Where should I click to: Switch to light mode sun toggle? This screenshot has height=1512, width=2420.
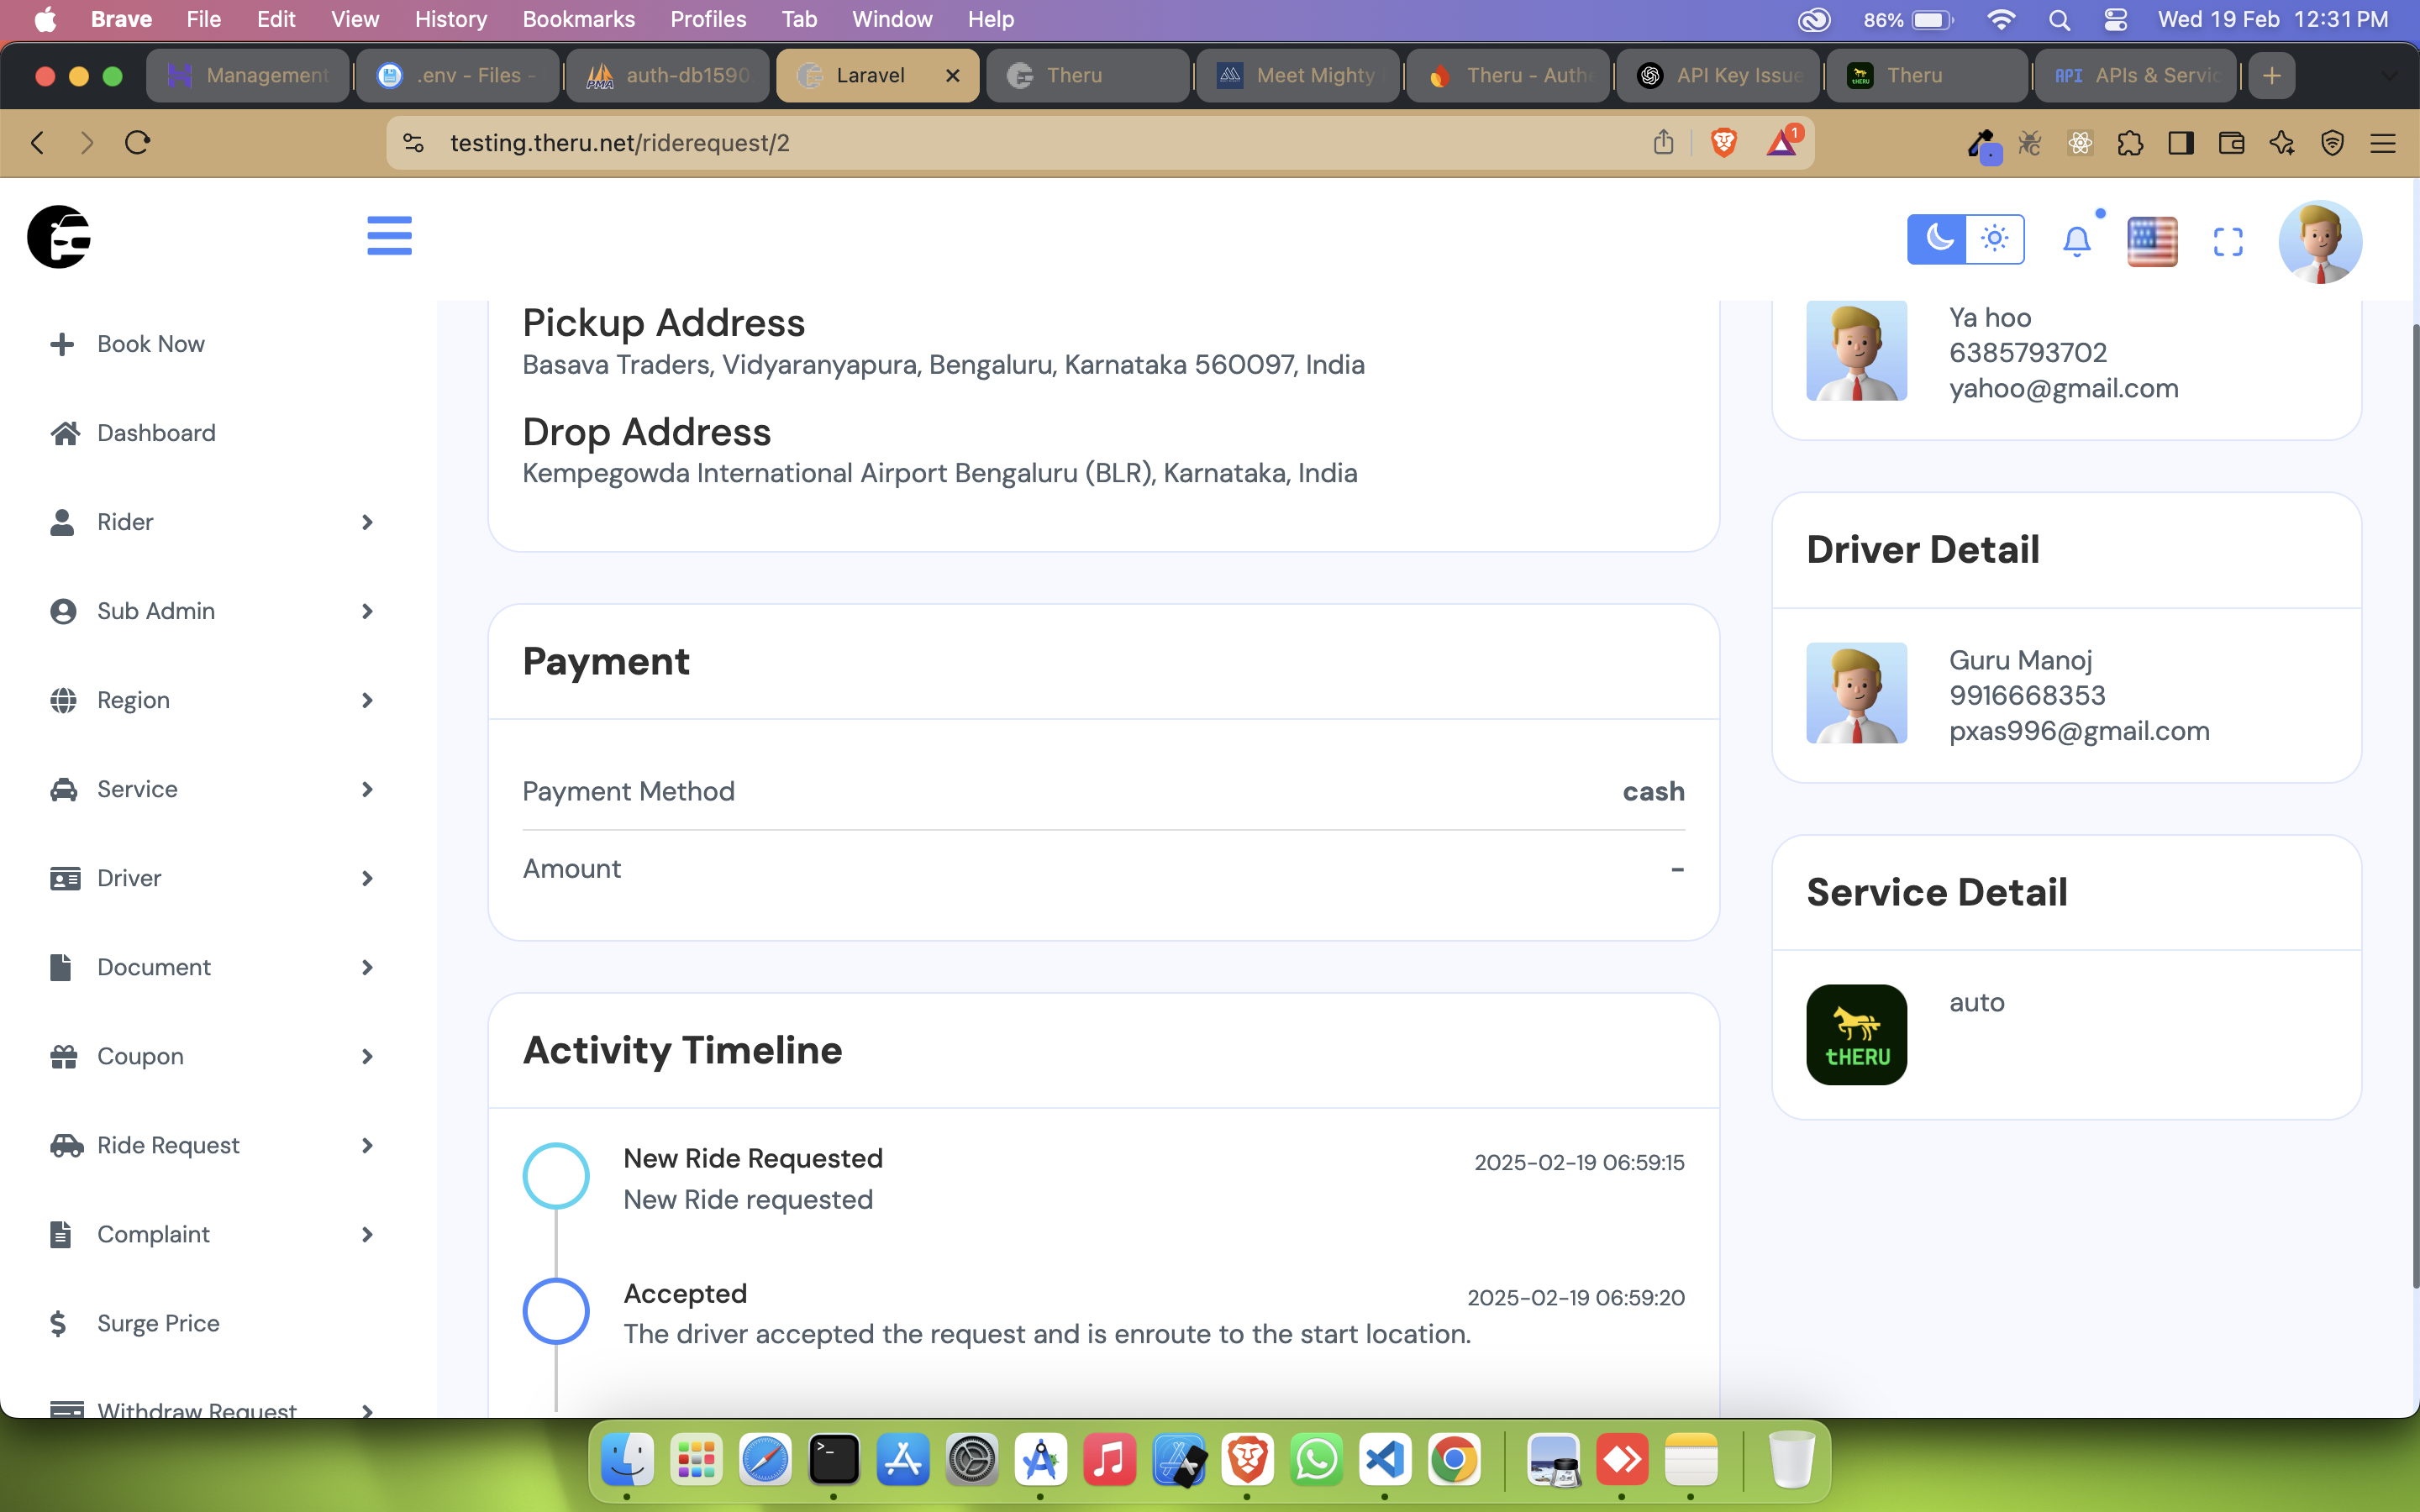point(1995,239)
